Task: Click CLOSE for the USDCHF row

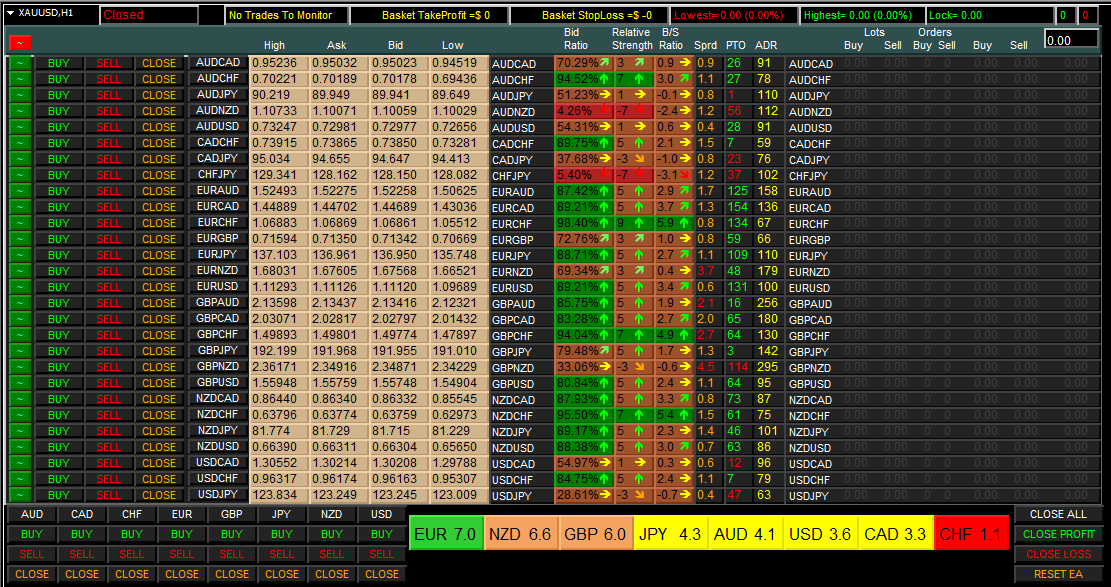Action: click(159, 479)
